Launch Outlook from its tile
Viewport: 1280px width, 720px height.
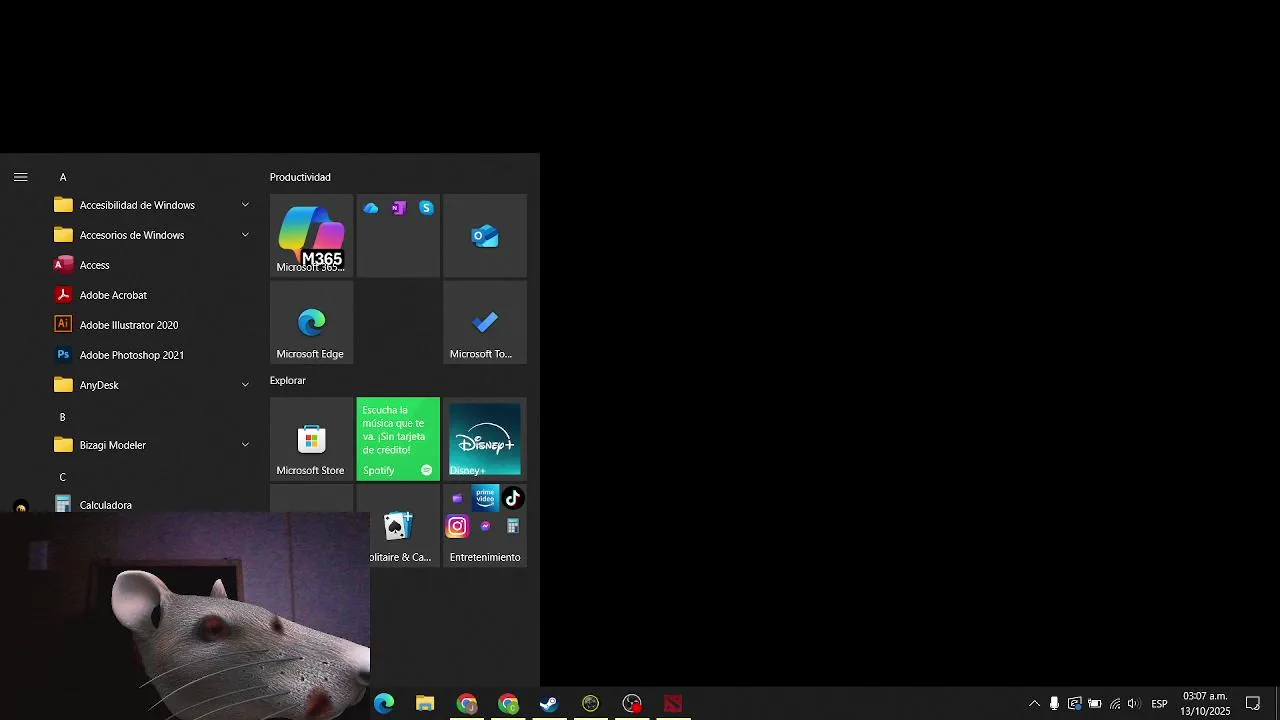pyautogui.click(x=485, y=235)
